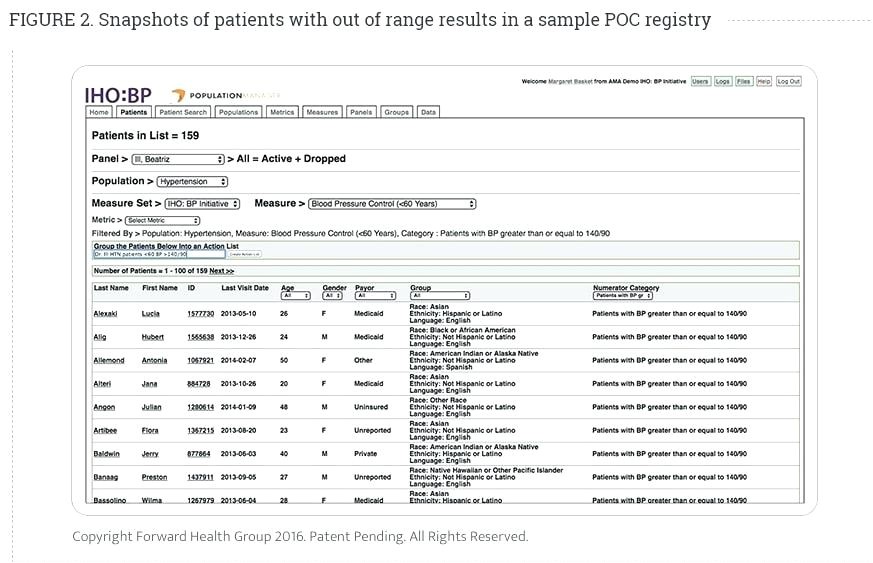Filter by Gender column dropdown

(333, 296)
